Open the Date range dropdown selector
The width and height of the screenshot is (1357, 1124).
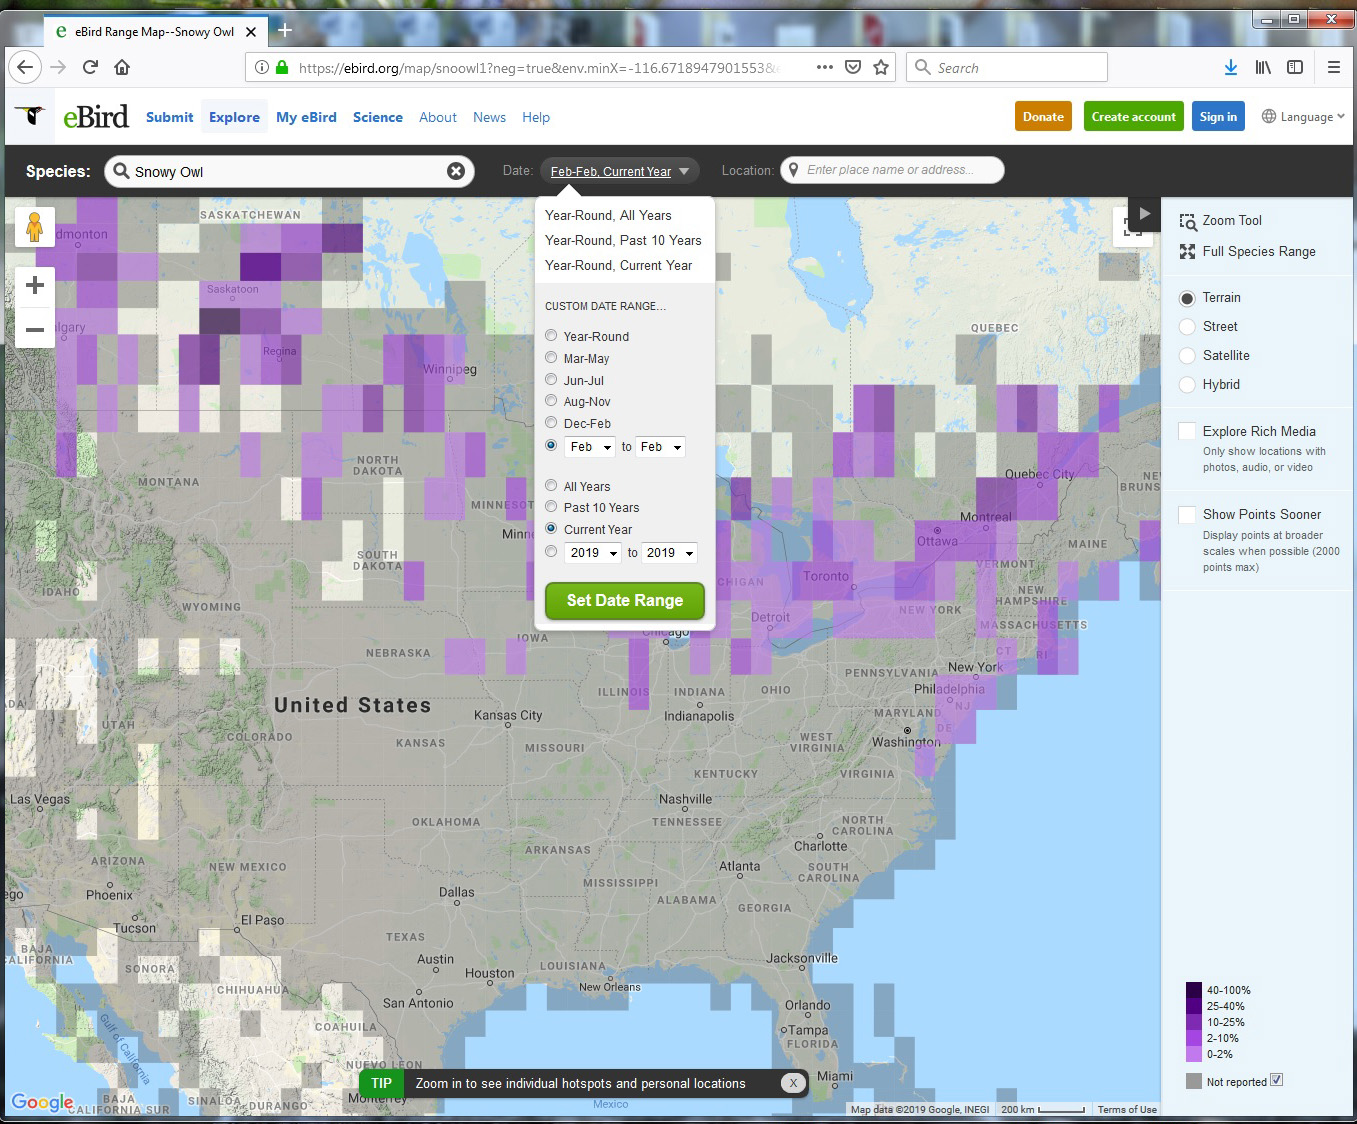tap(620, 171)
